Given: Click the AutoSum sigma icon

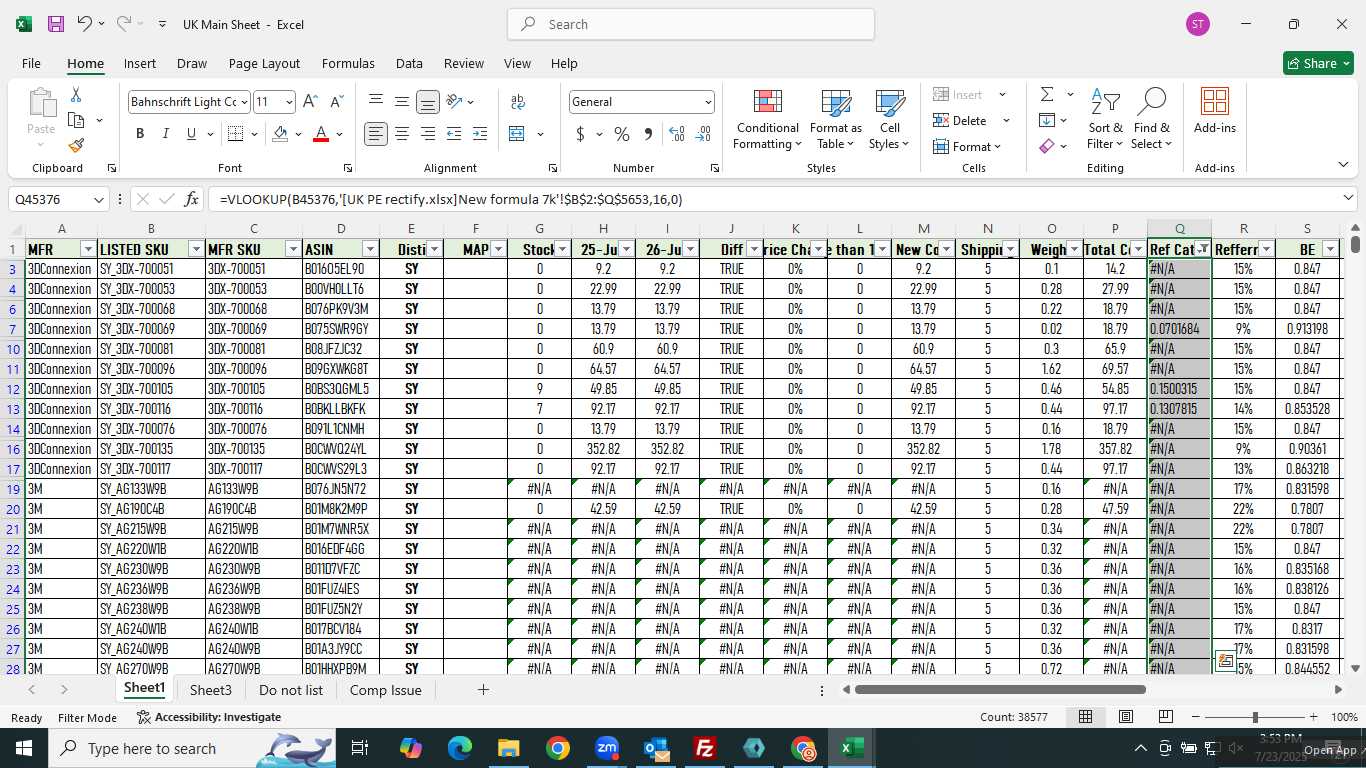Looking at the screenshot, I should pos(1047,95).
